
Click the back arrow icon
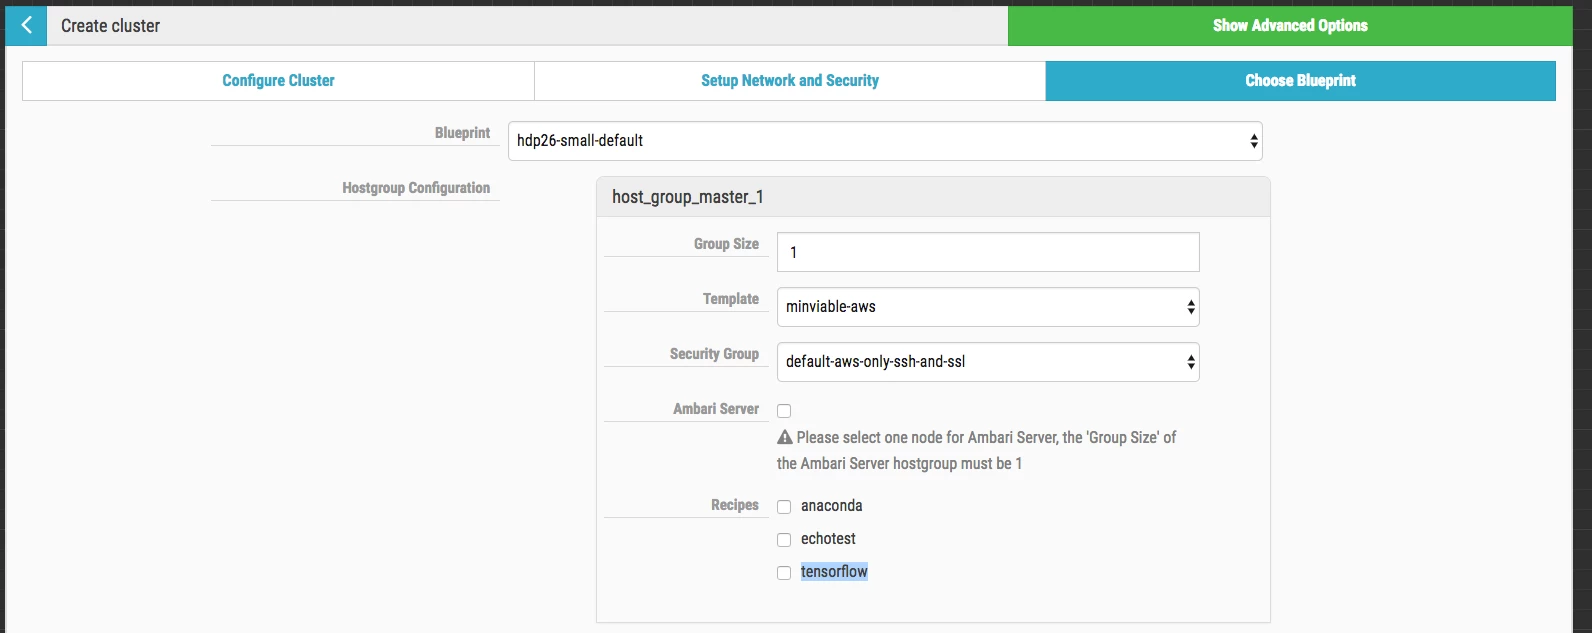pos(26,26)
